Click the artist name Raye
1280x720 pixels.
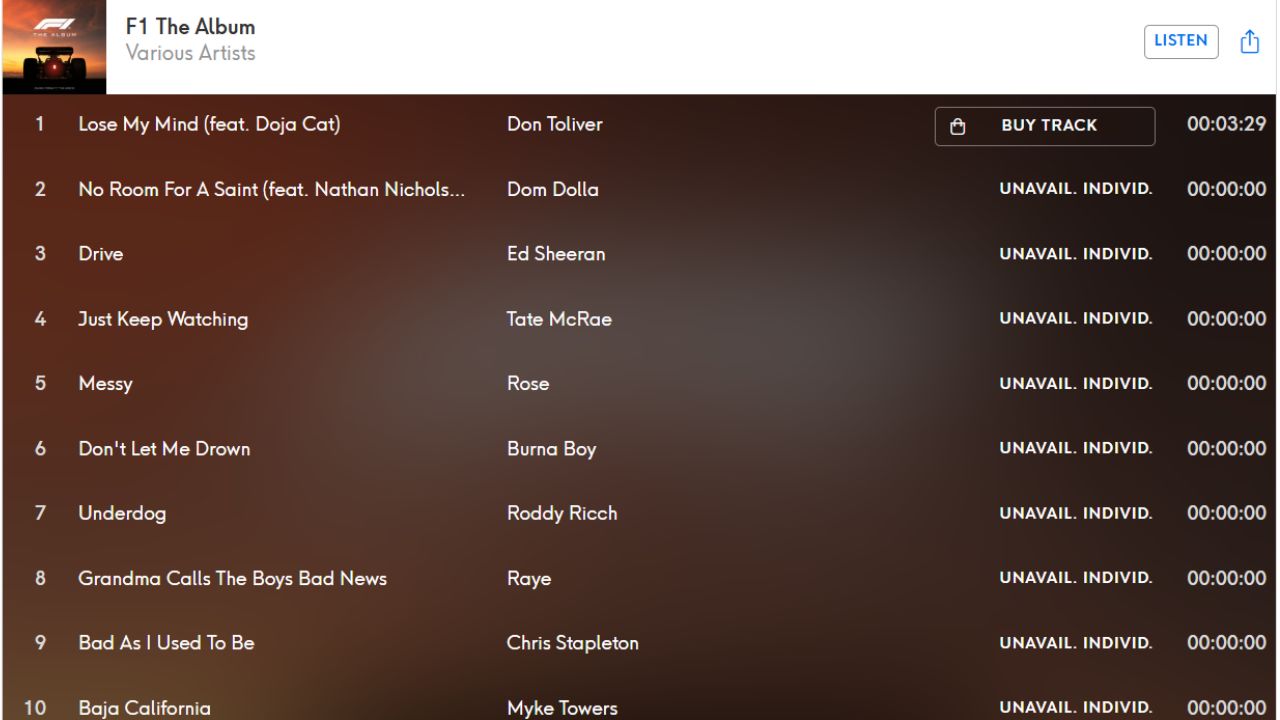pyautogui.click(x=529, y=578)
